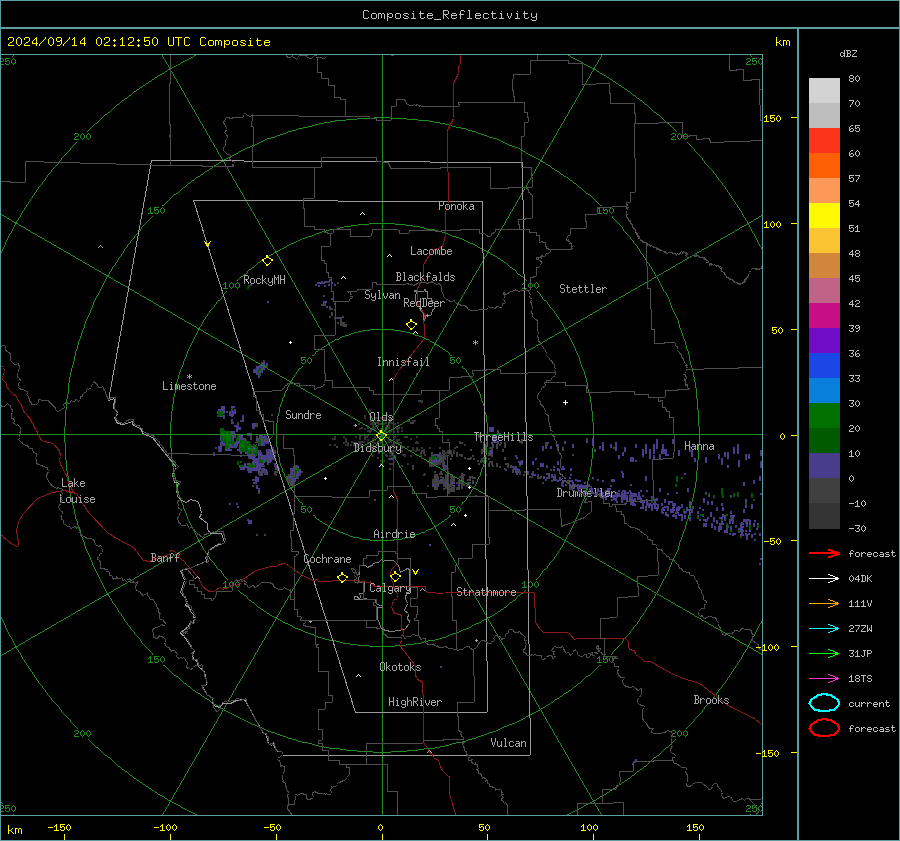Click the Limestone label

coord(189,386)
